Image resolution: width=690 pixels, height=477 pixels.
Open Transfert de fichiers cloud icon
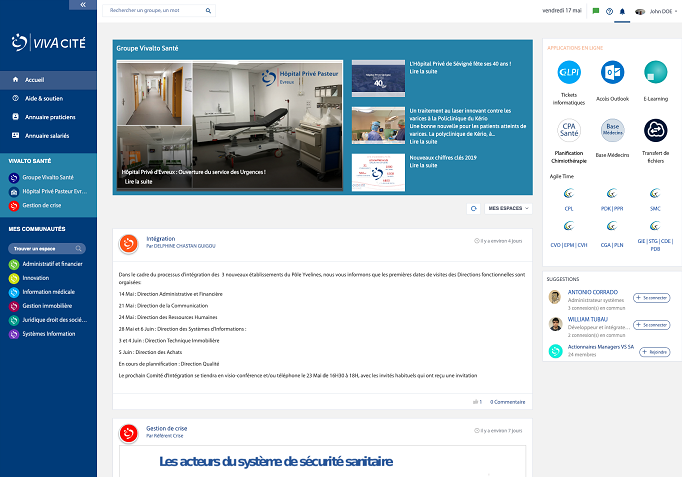point(655,130)
